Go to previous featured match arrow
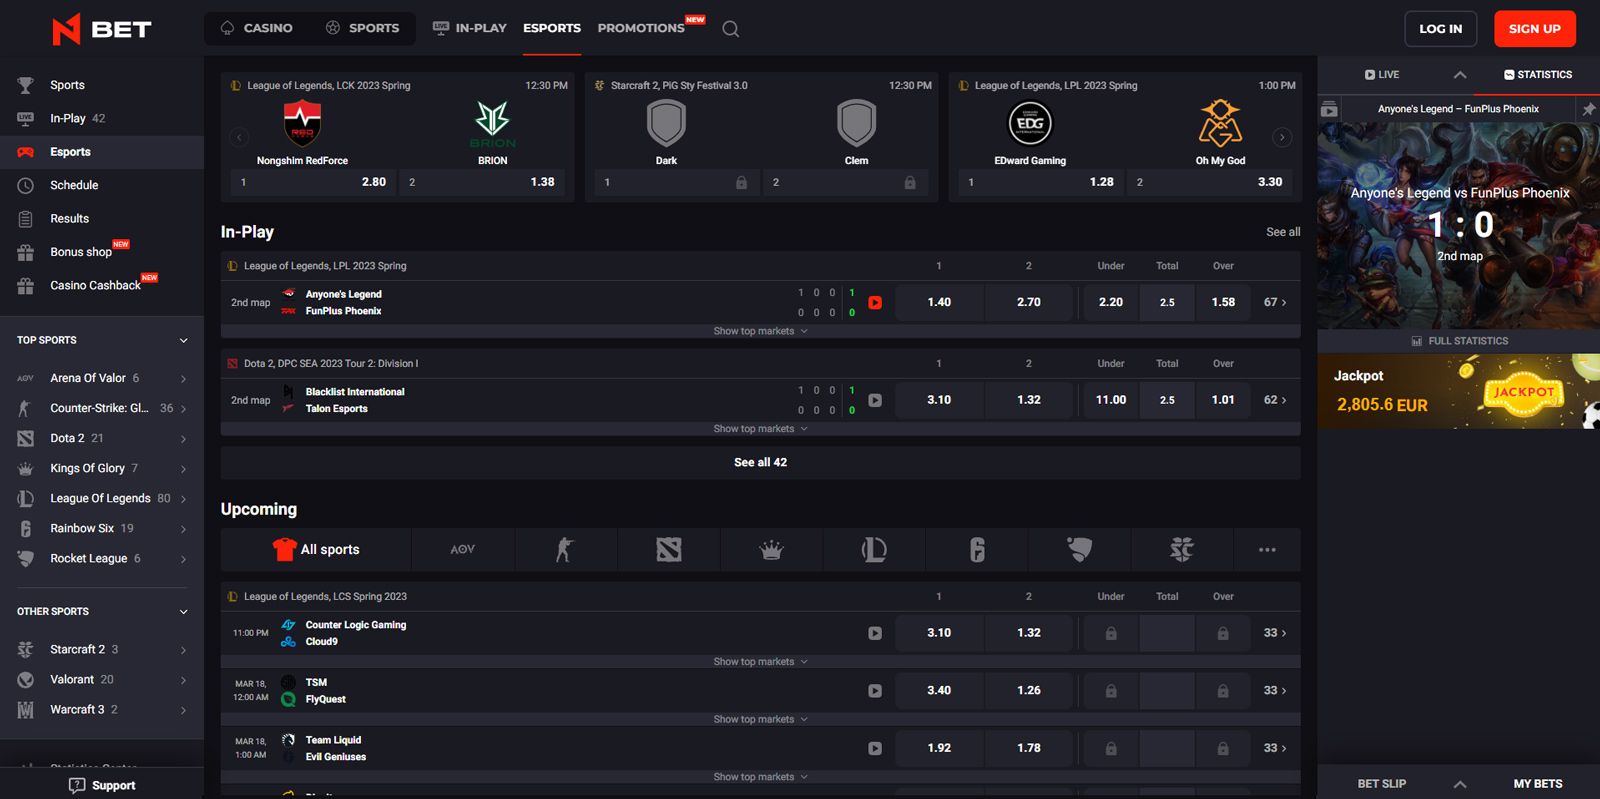Screen dimensions: 1600x799 pos(238,137)
